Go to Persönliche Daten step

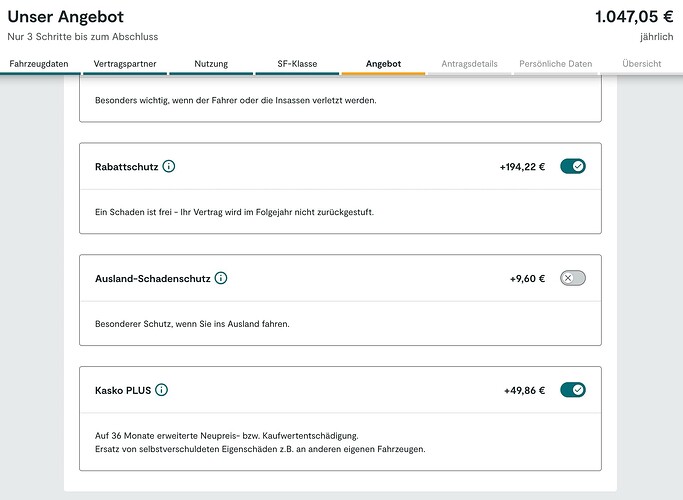555,64
